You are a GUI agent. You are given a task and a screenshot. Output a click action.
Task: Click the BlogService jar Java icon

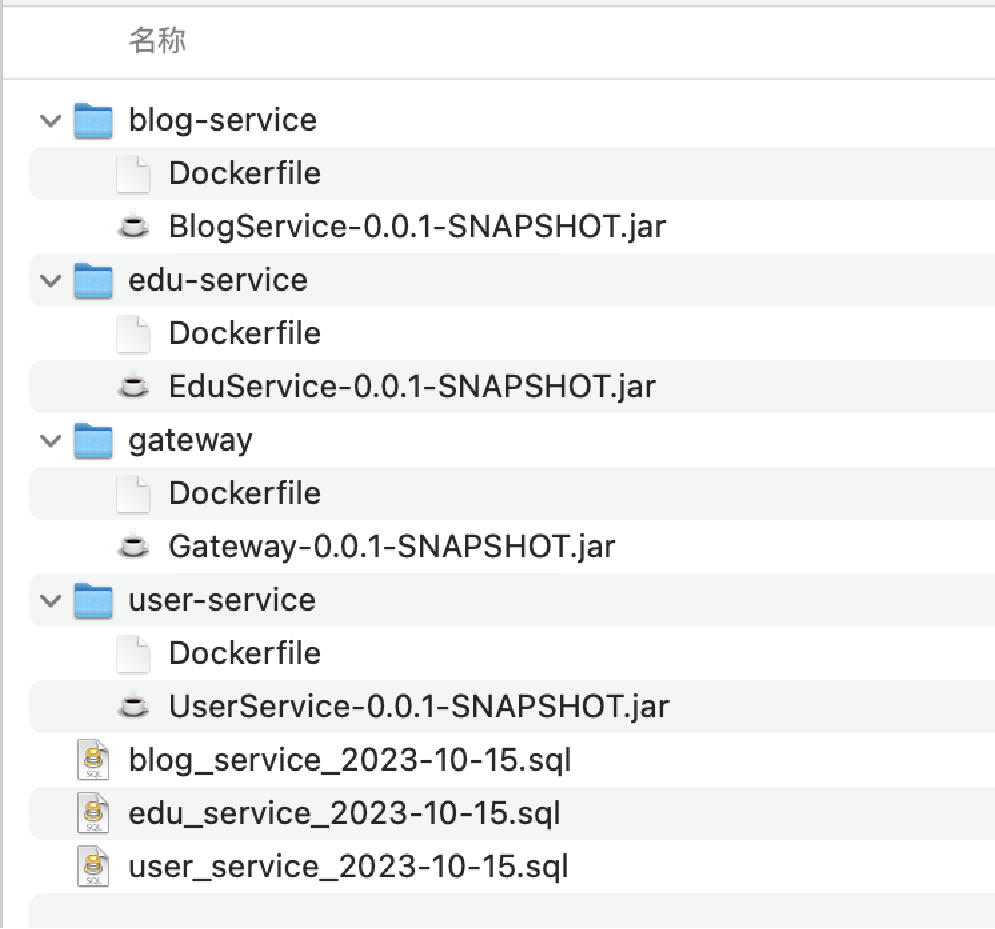click(133, 227)
